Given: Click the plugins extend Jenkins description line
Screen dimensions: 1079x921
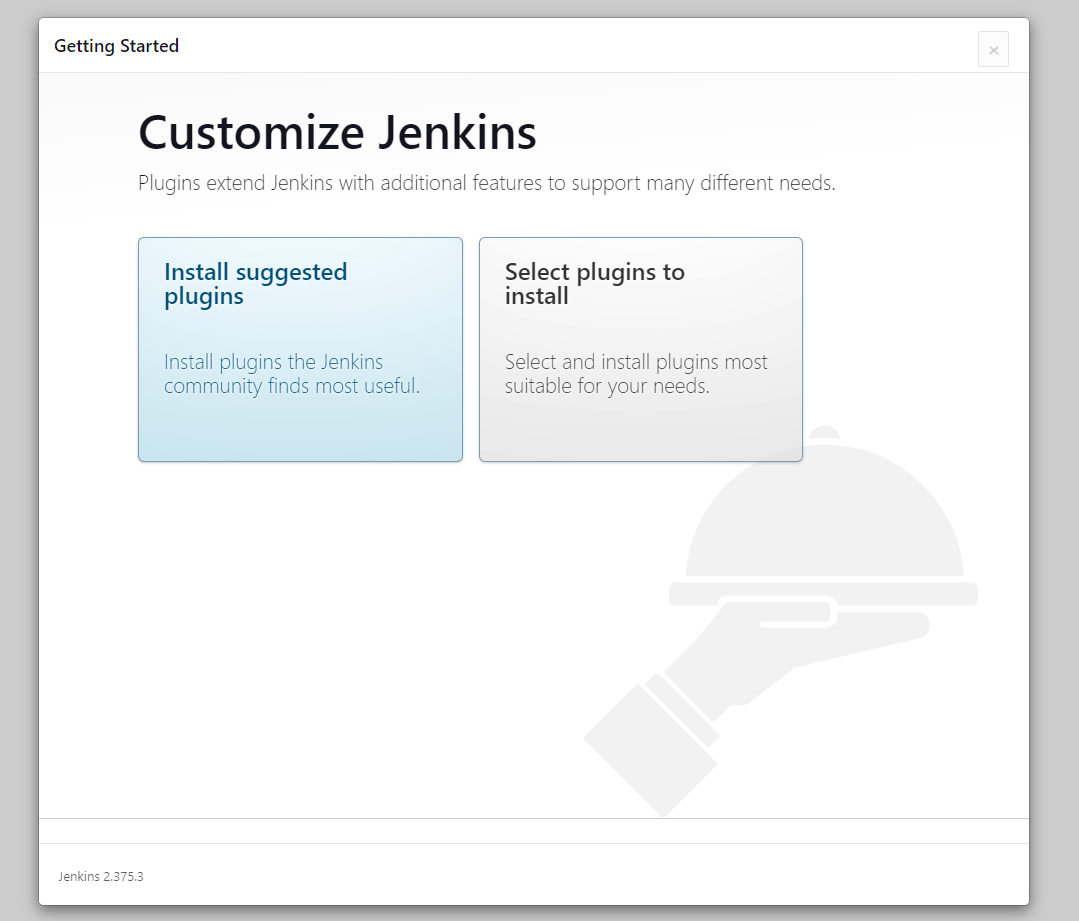Looking at the screenshot, I should tap(487, 183).
